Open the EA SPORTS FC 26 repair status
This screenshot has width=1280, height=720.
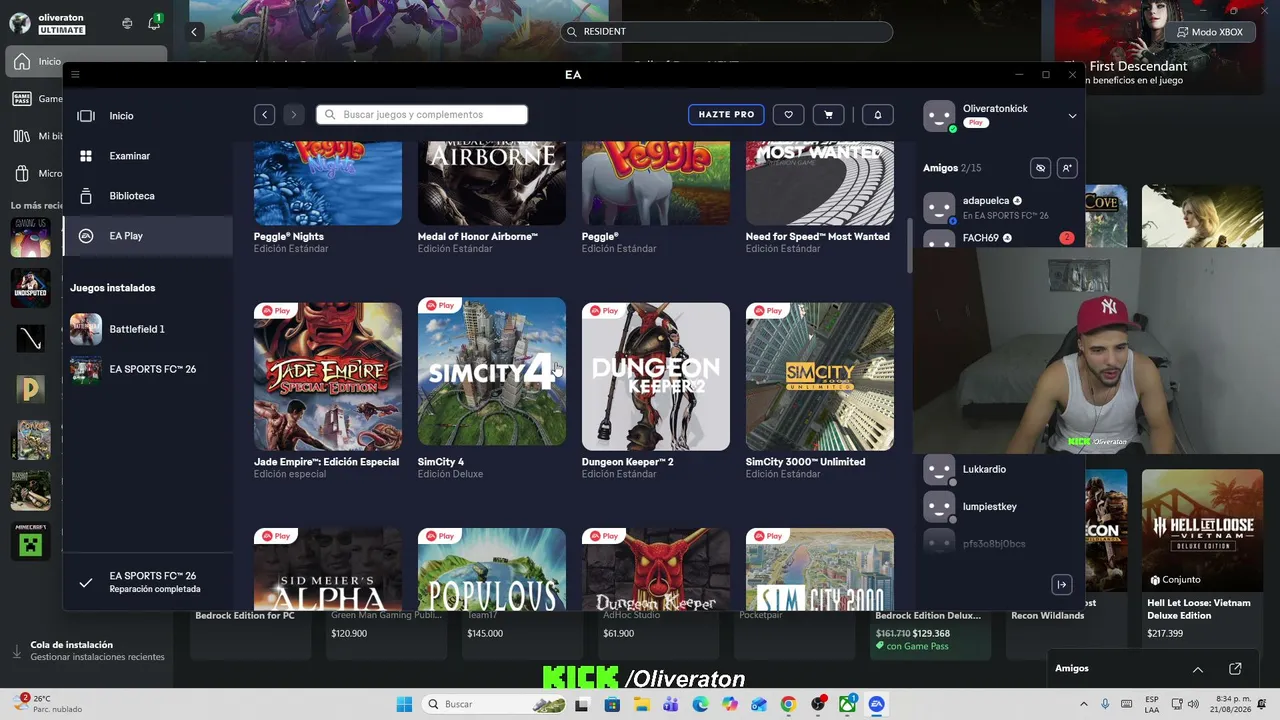(x=148, y=582)
